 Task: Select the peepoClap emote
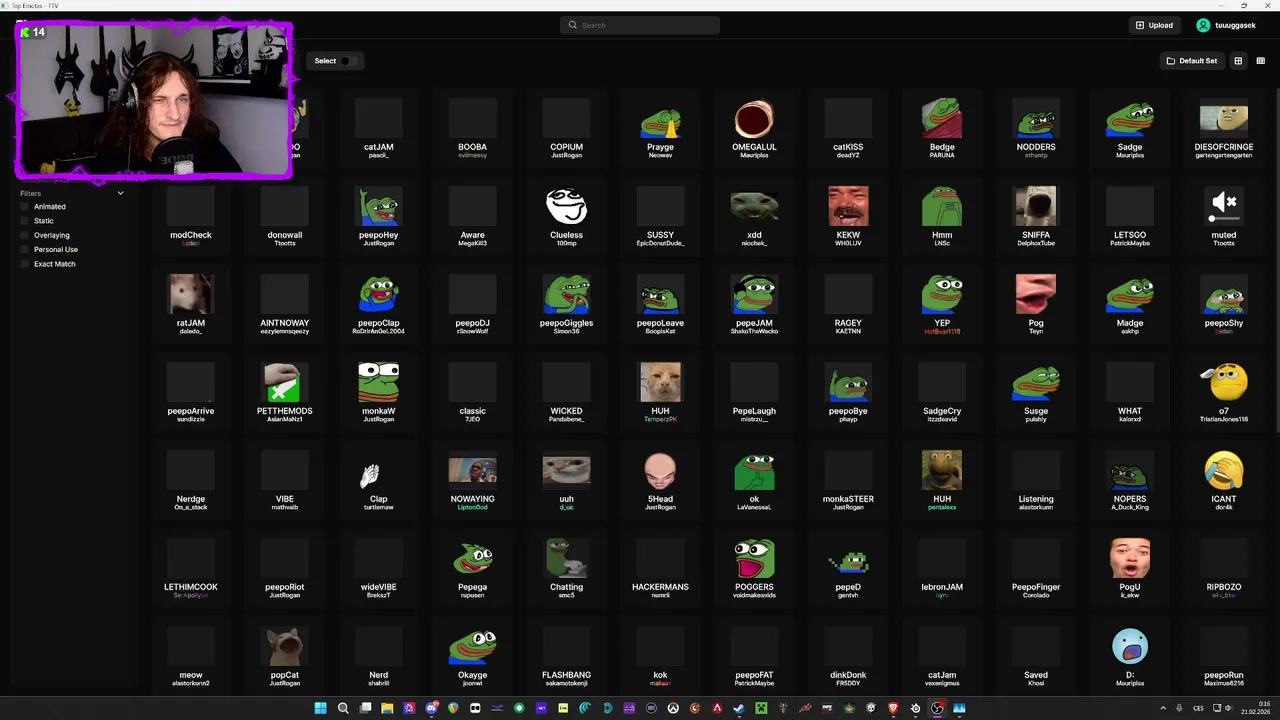tap(378, 303)
